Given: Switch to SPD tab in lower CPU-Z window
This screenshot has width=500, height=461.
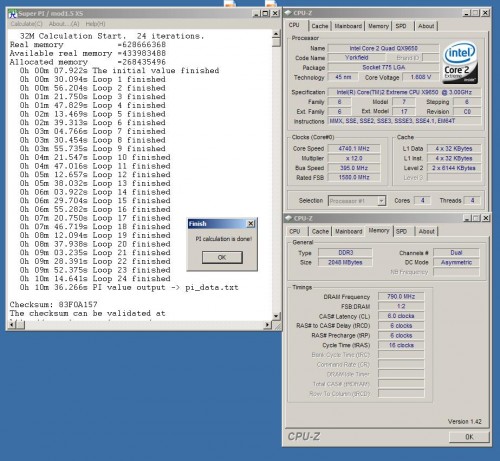Looking at the screenshot, I should (401, 231).
